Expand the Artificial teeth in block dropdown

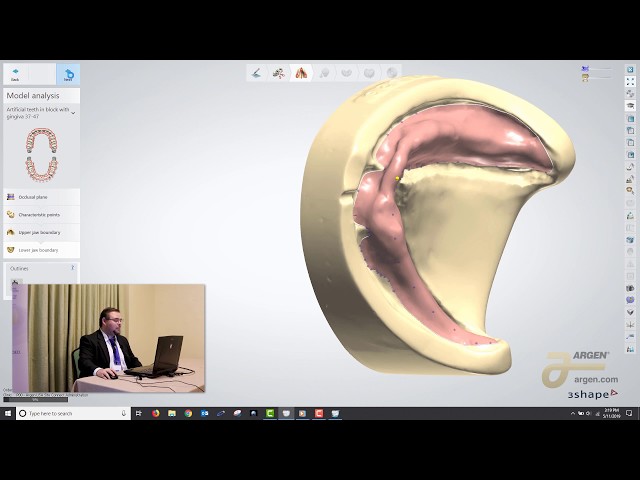point(73,113)
